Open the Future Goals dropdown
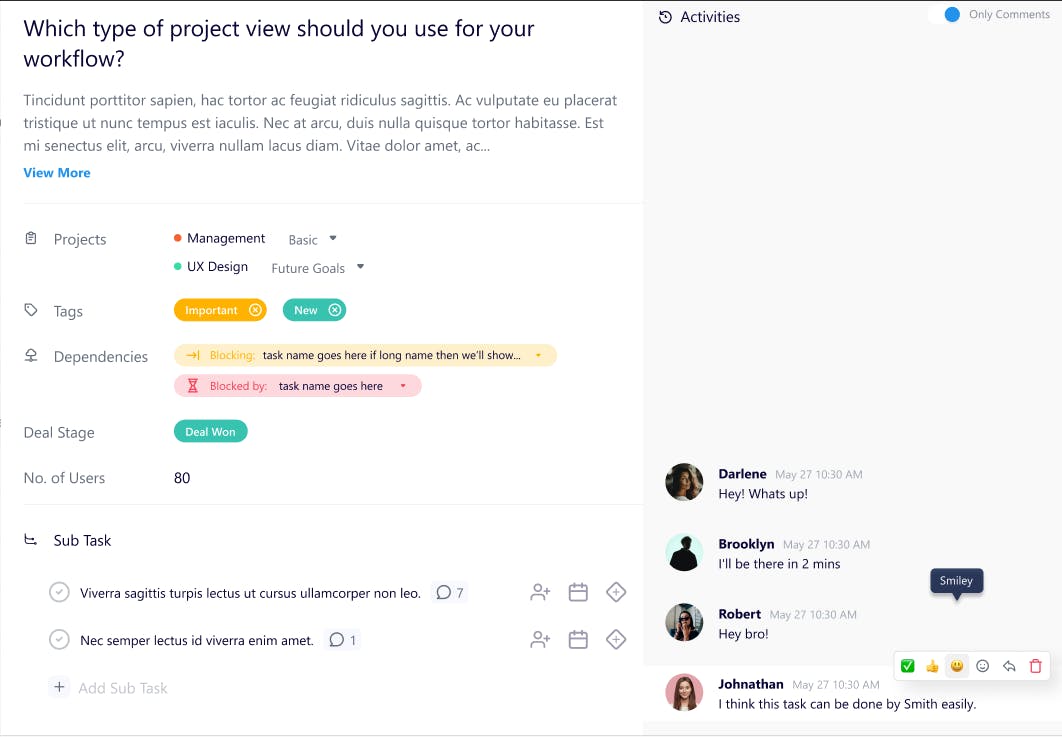 (x=360, y=267)
